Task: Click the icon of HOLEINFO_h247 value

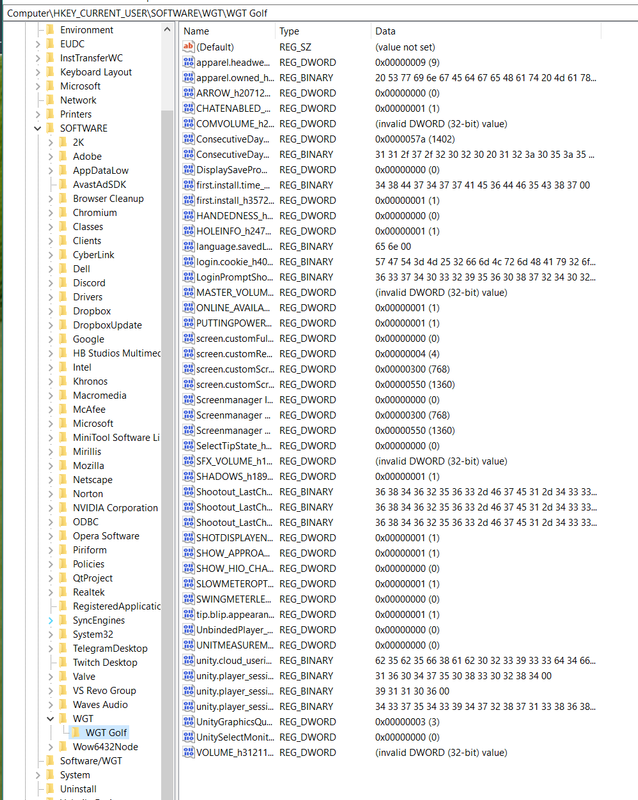Action: click(x=188, y=231)
